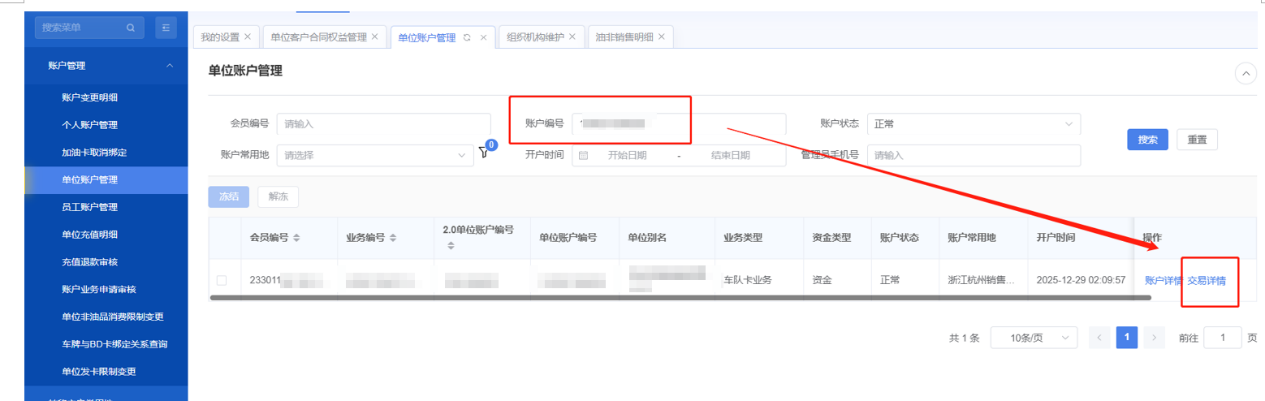Sort by 业务编号 column sort arrows
1265x401 pixels.
click(392, 238)
